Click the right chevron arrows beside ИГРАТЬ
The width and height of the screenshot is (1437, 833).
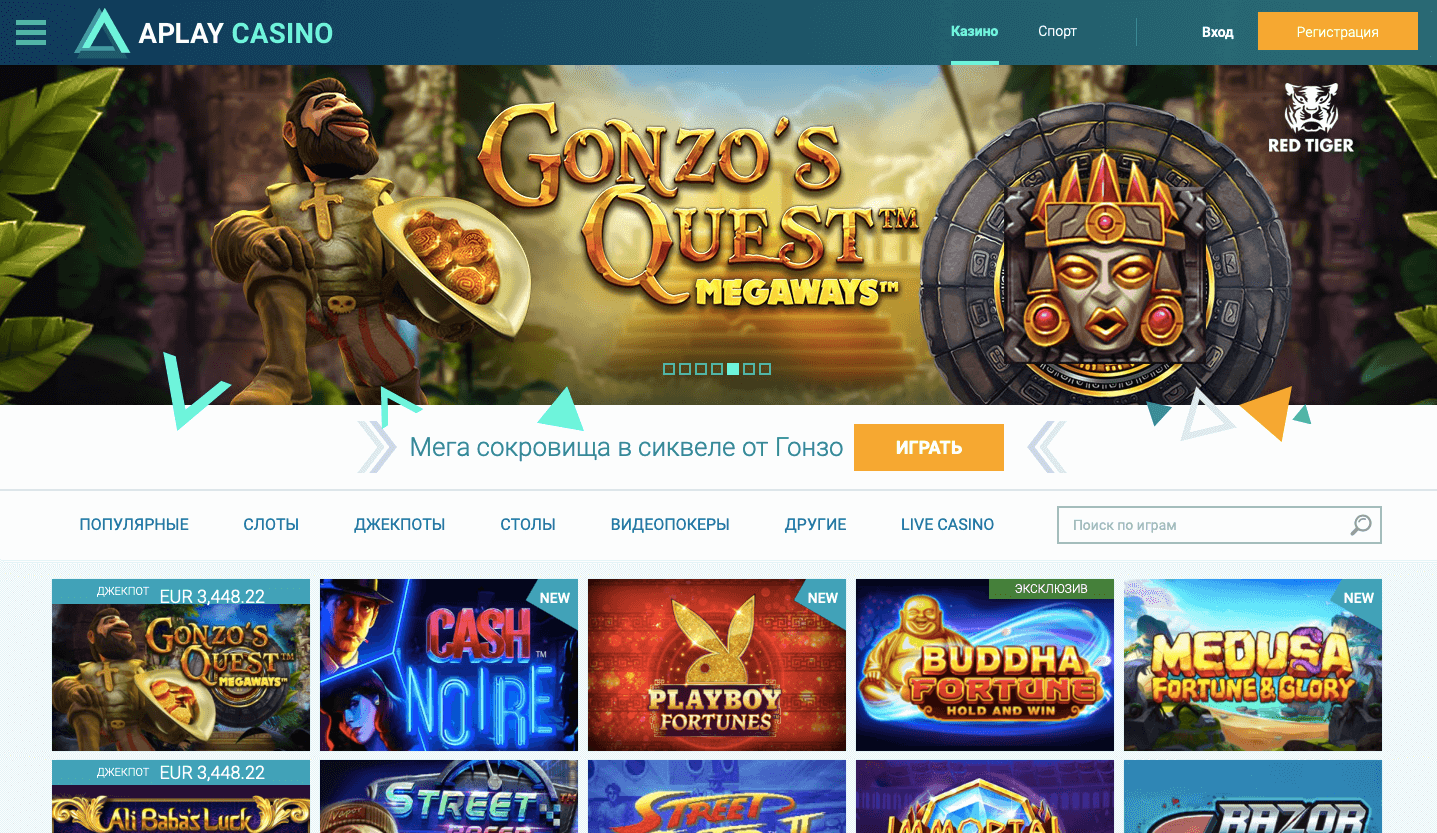pyautogui.click(x=1046, y=447)
